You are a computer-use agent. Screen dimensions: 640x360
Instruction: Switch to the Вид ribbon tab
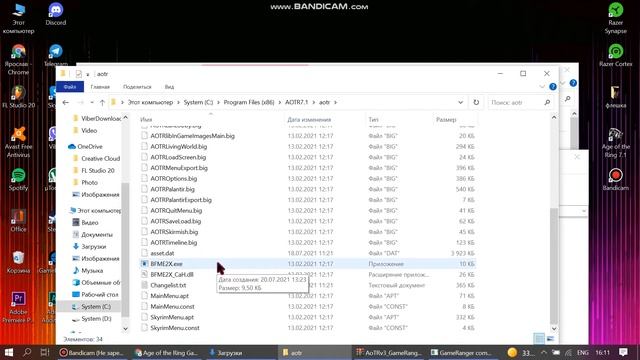[x=169, y=87]
